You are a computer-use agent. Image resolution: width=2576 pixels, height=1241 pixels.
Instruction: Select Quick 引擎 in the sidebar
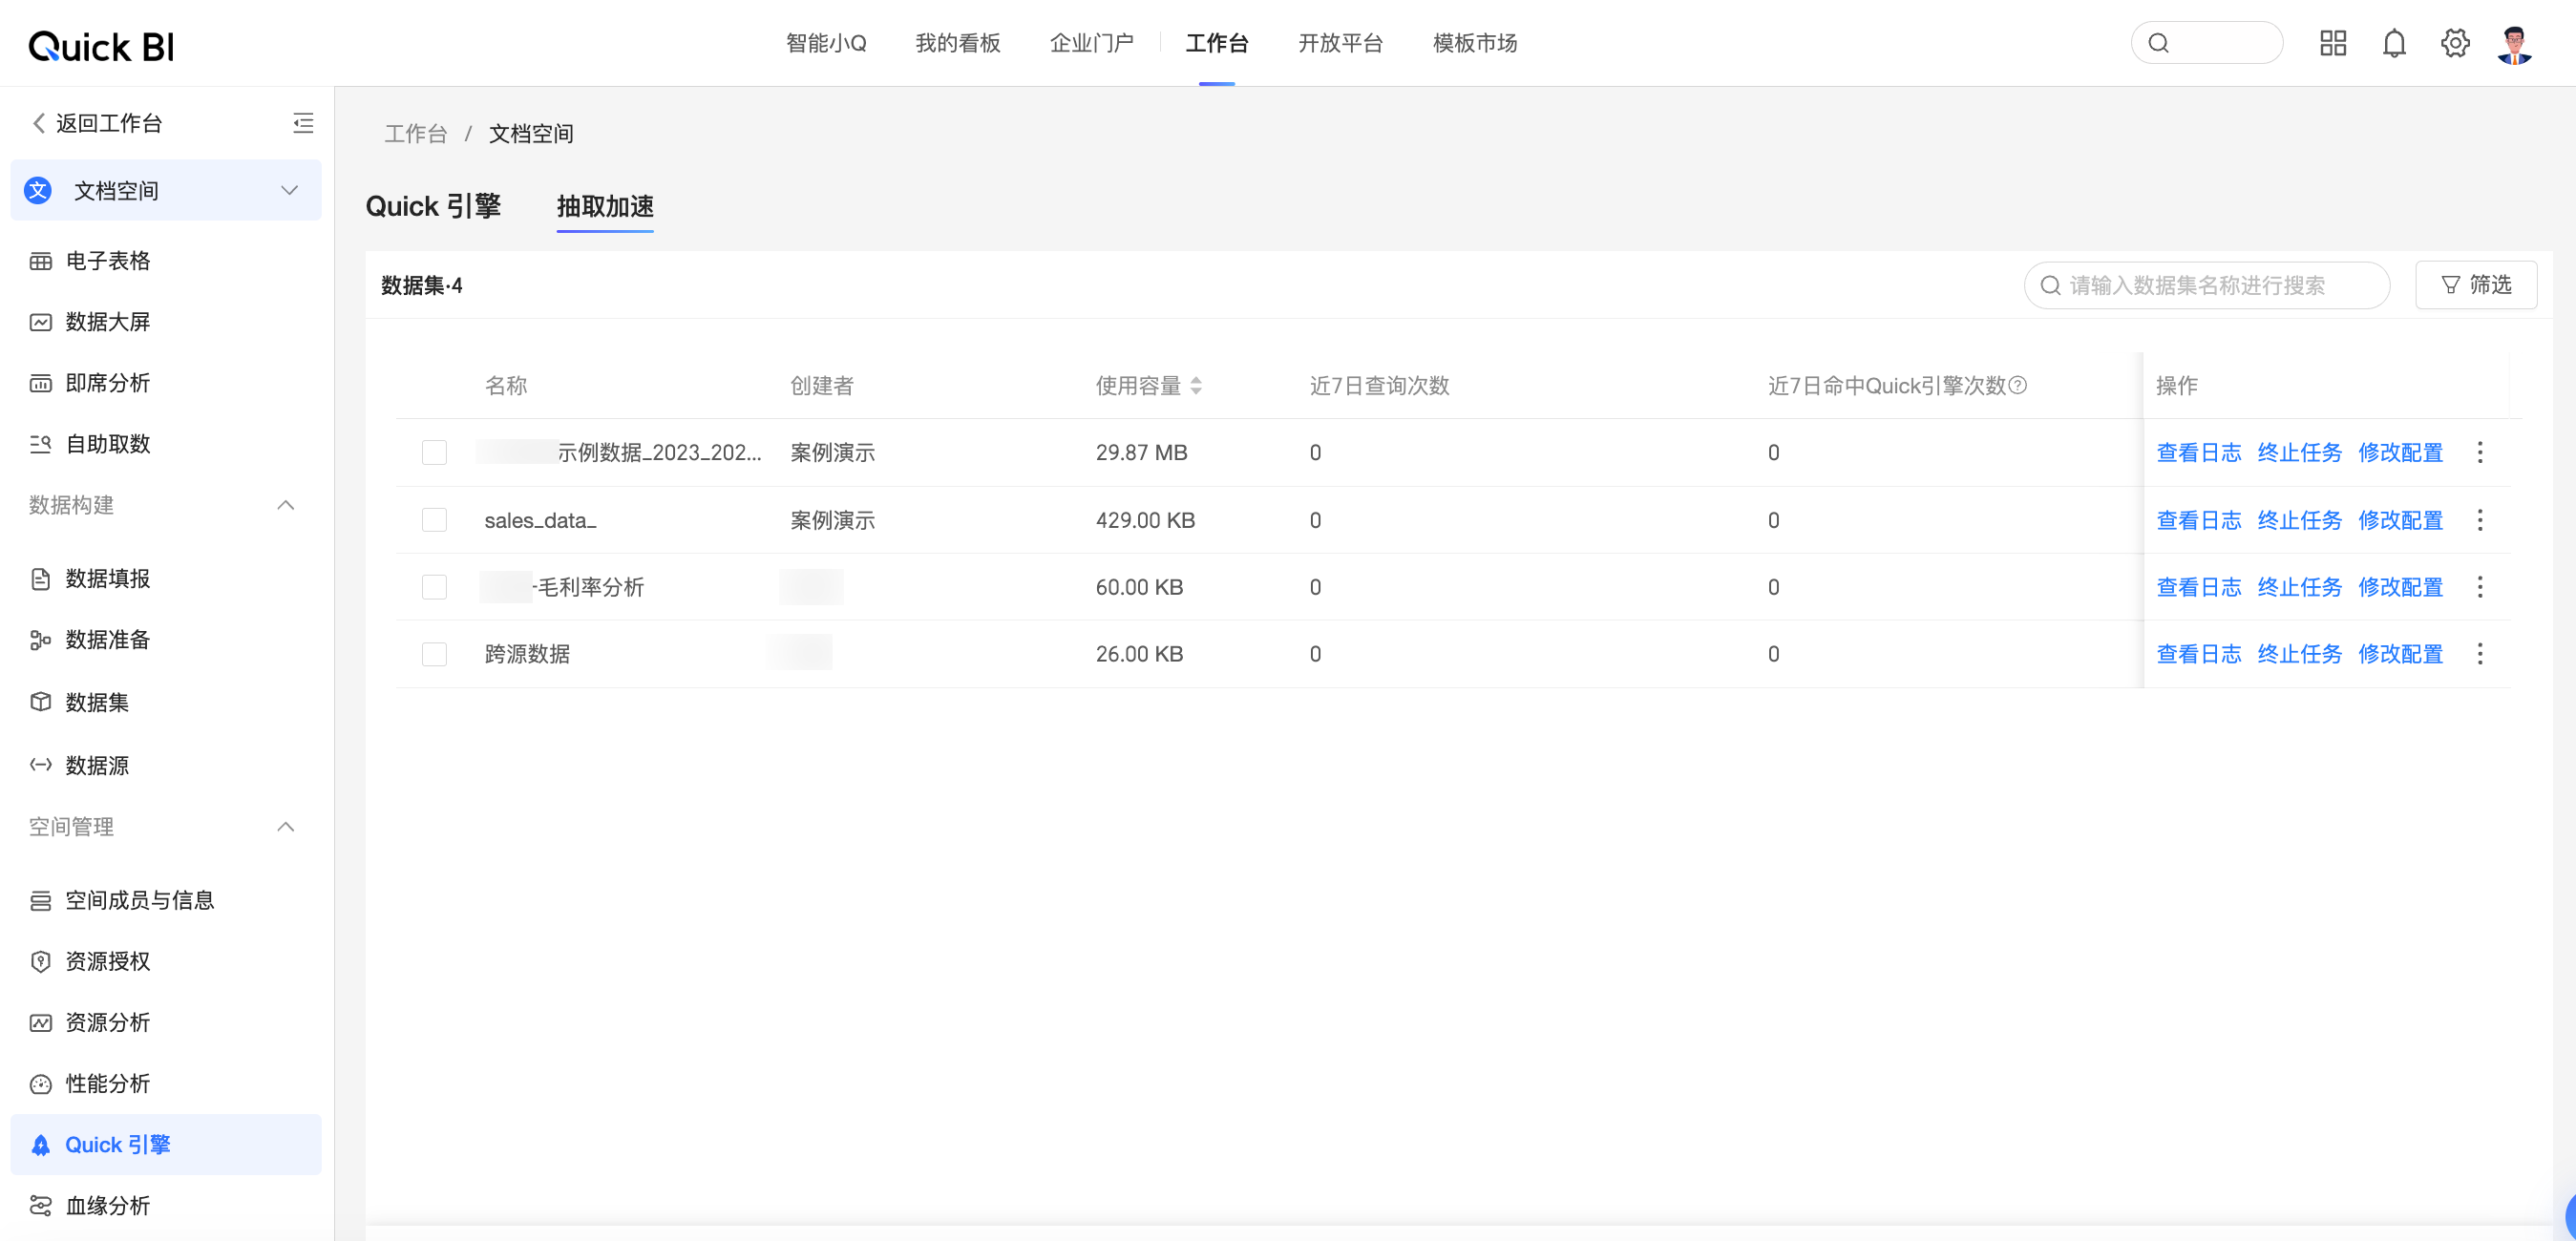point(166,1145)
